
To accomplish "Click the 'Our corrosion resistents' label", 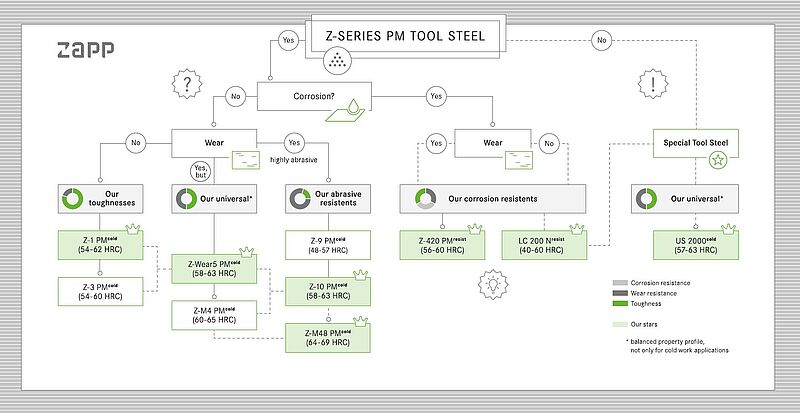I will (493, 199).
